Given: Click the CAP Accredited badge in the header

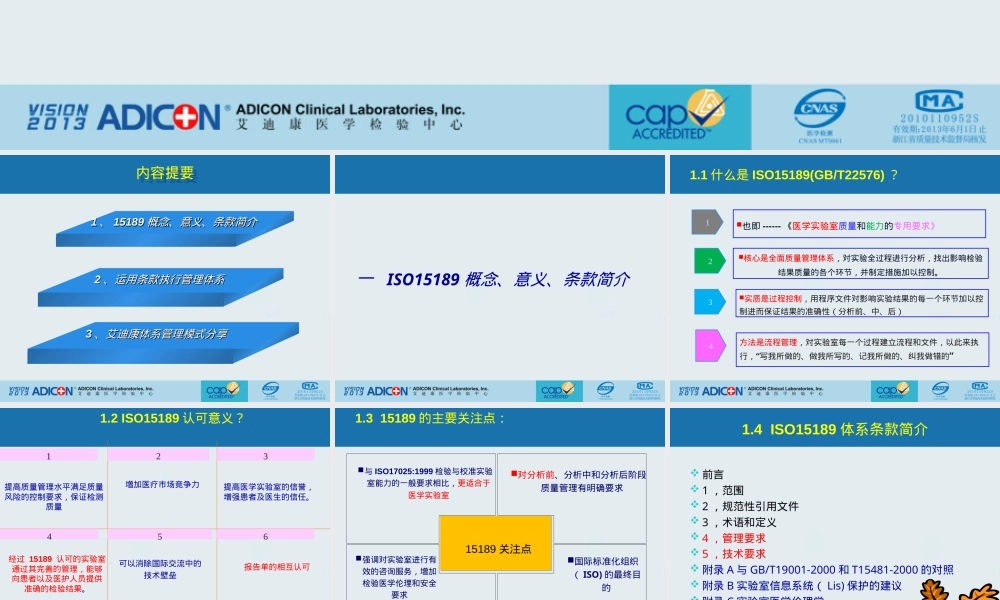Looking at the screenshot, I should tap(680, 117).
